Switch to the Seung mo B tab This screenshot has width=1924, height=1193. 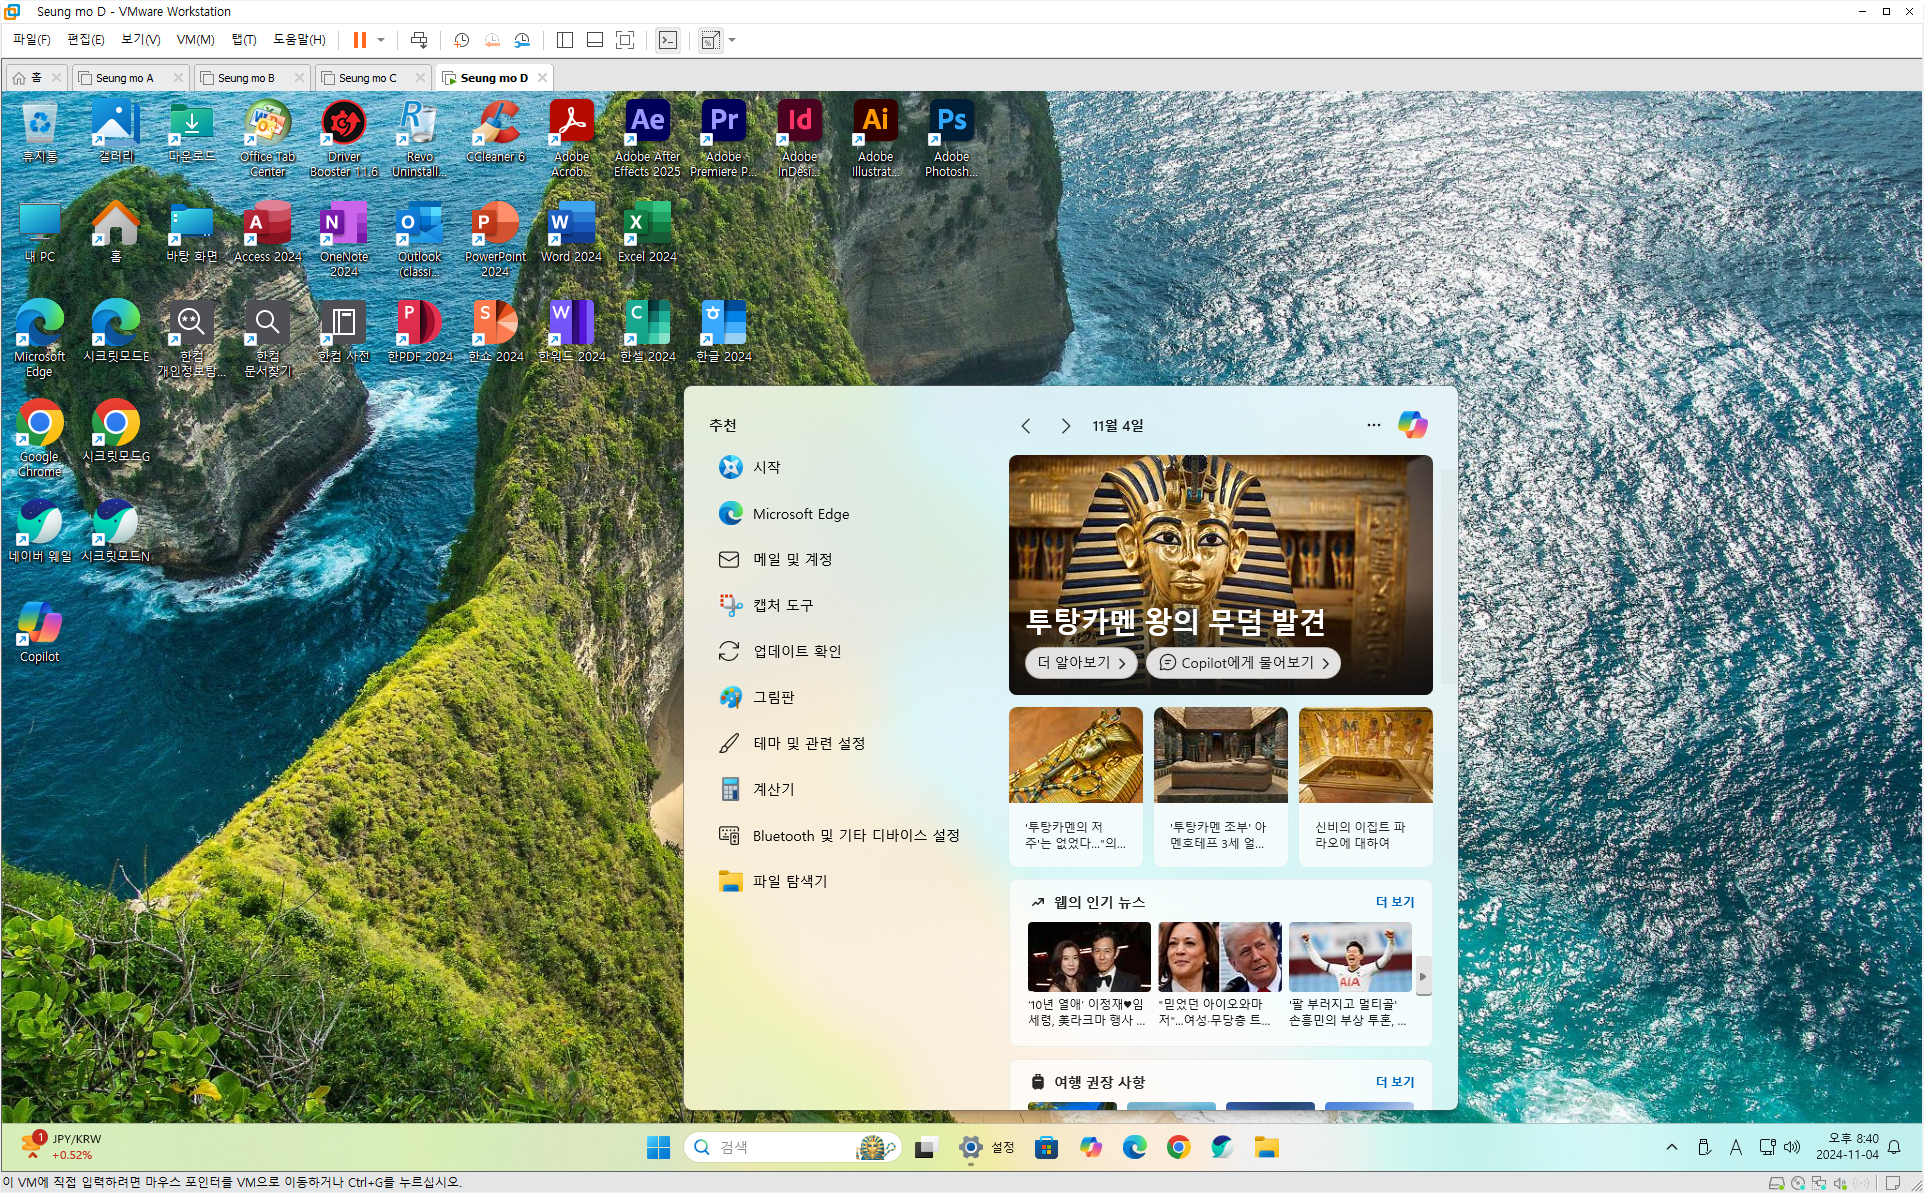point(245,78)
